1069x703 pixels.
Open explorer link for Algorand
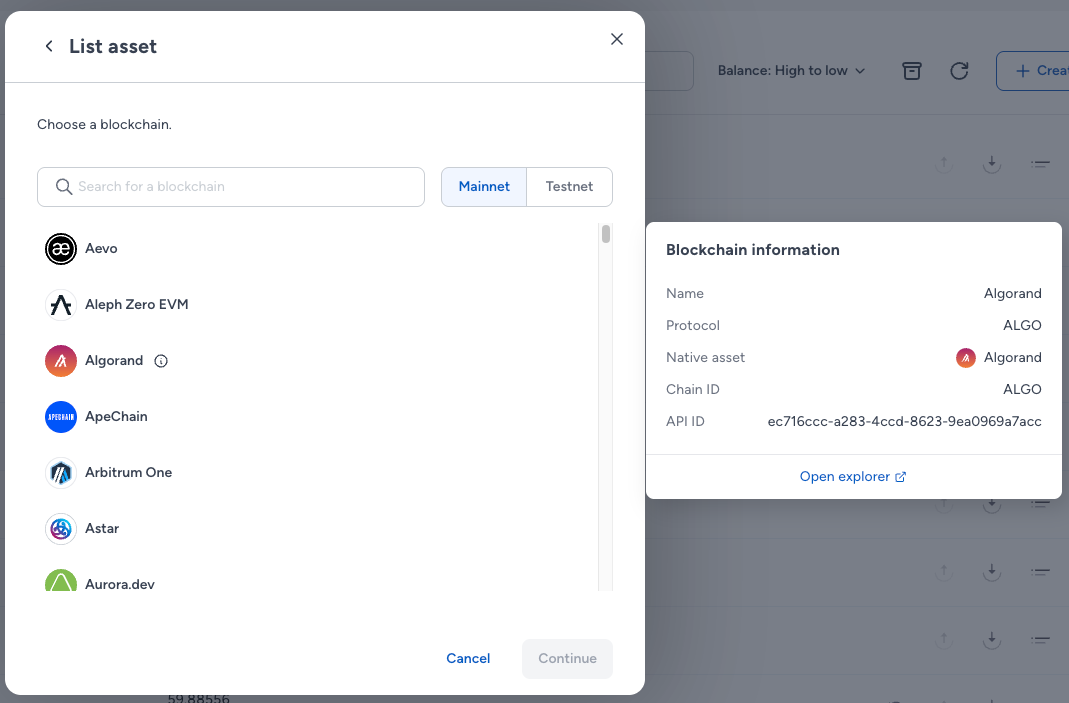pyautogui.click(x=853, y=477)
